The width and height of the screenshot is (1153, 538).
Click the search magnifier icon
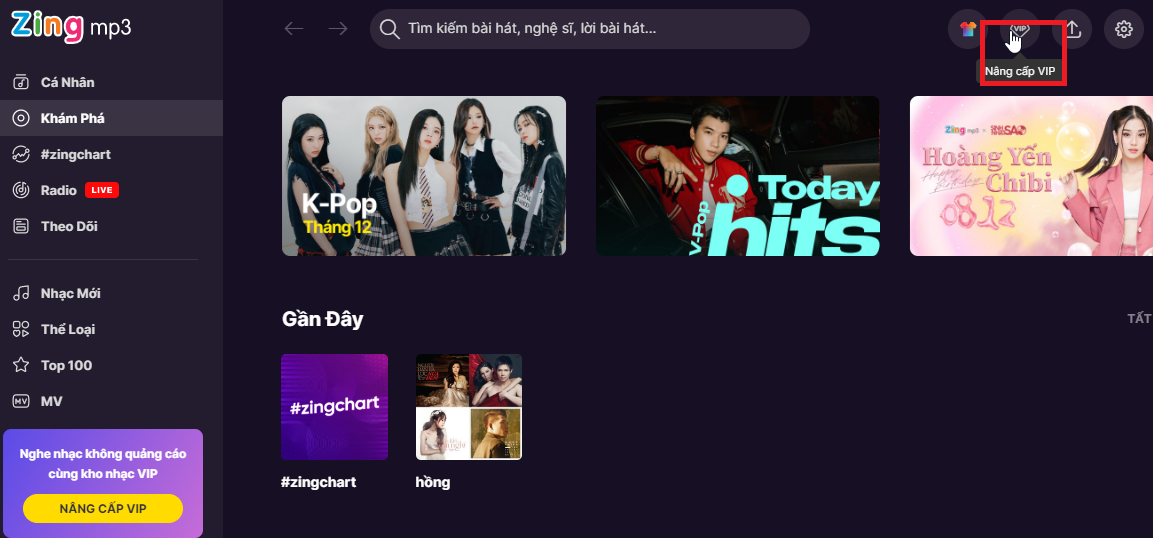(389, 29)
